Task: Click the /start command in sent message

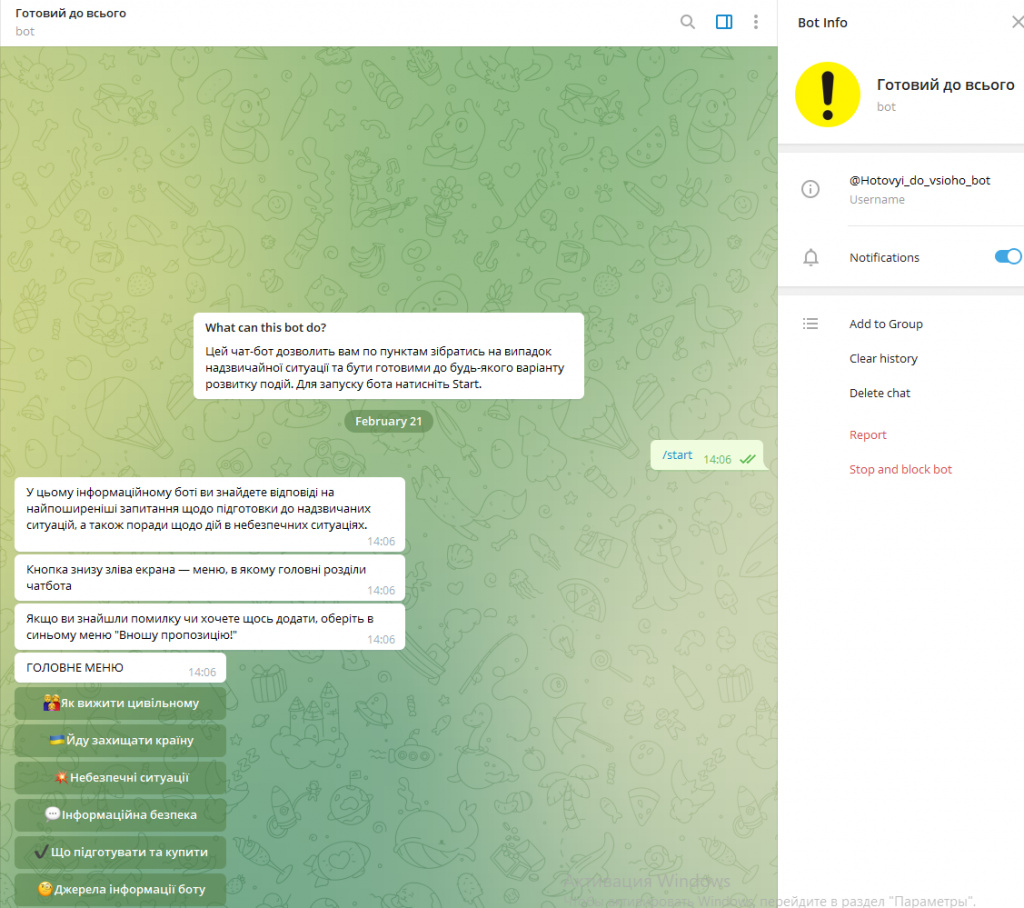Action: (x=677, y=455)
